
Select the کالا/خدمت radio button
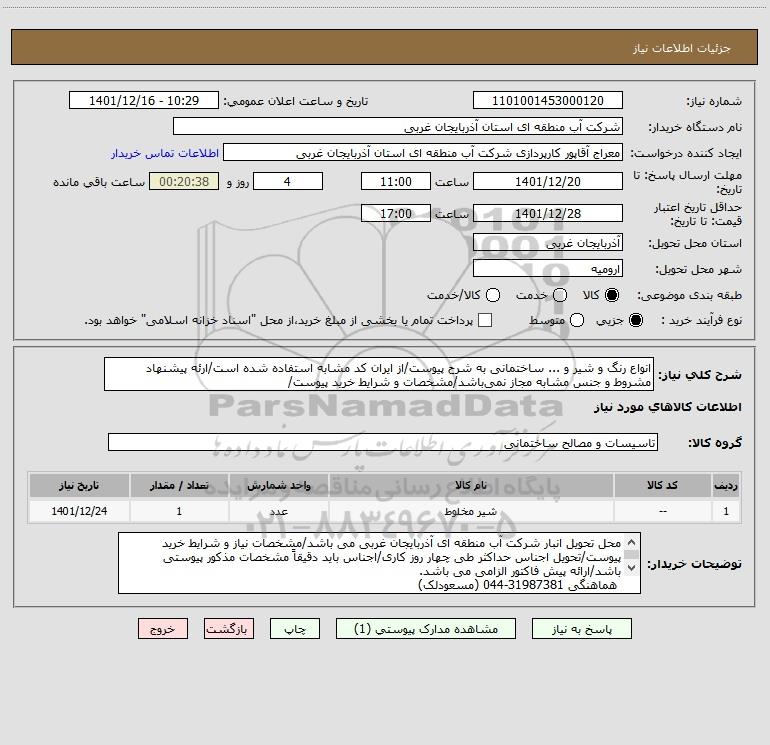[x=493, y=295]
